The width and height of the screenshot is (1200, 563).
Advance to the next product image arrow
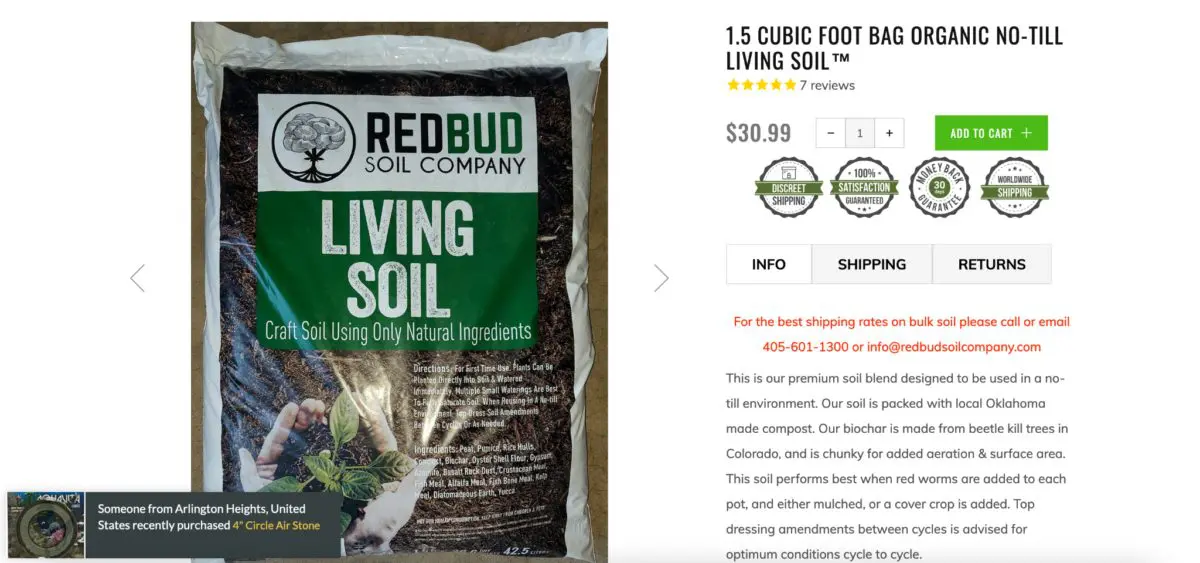tap(661, 278)
